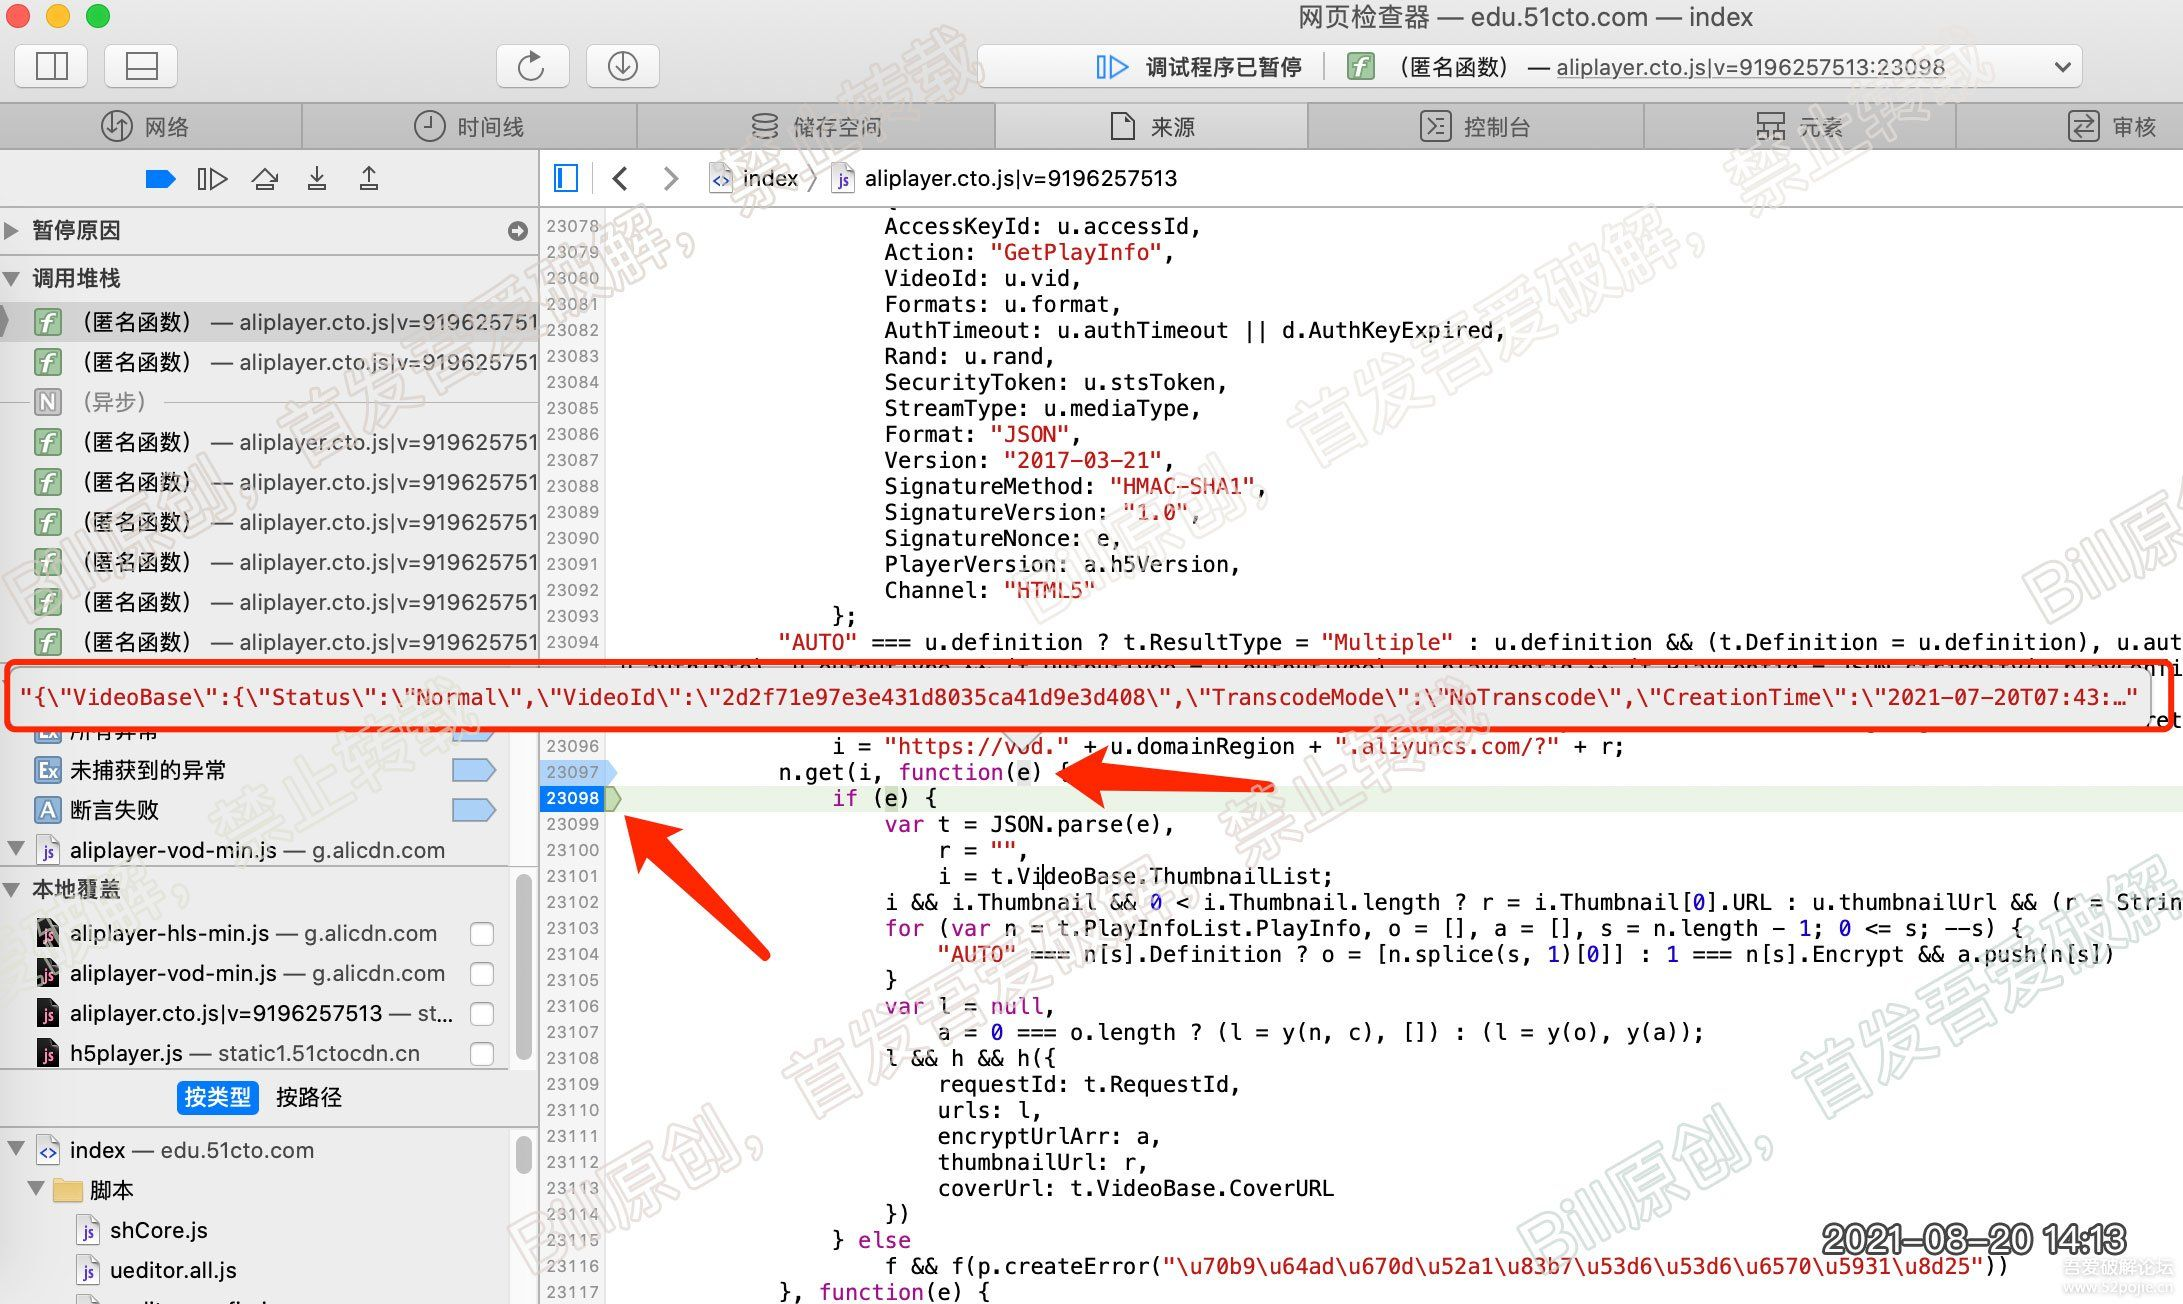Open the 审核 tab
The height and width of the screenshot is (1304, 2183).
click(2112, 127)
